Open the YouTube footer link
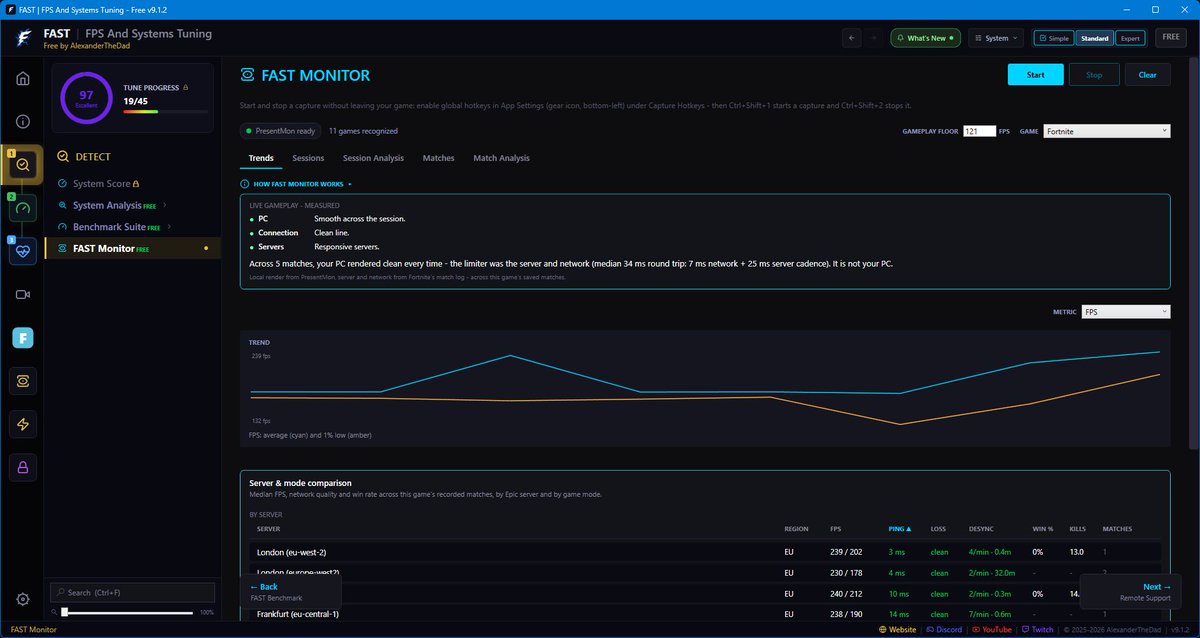Screen dimensions: 1200x638 point(991,630)
